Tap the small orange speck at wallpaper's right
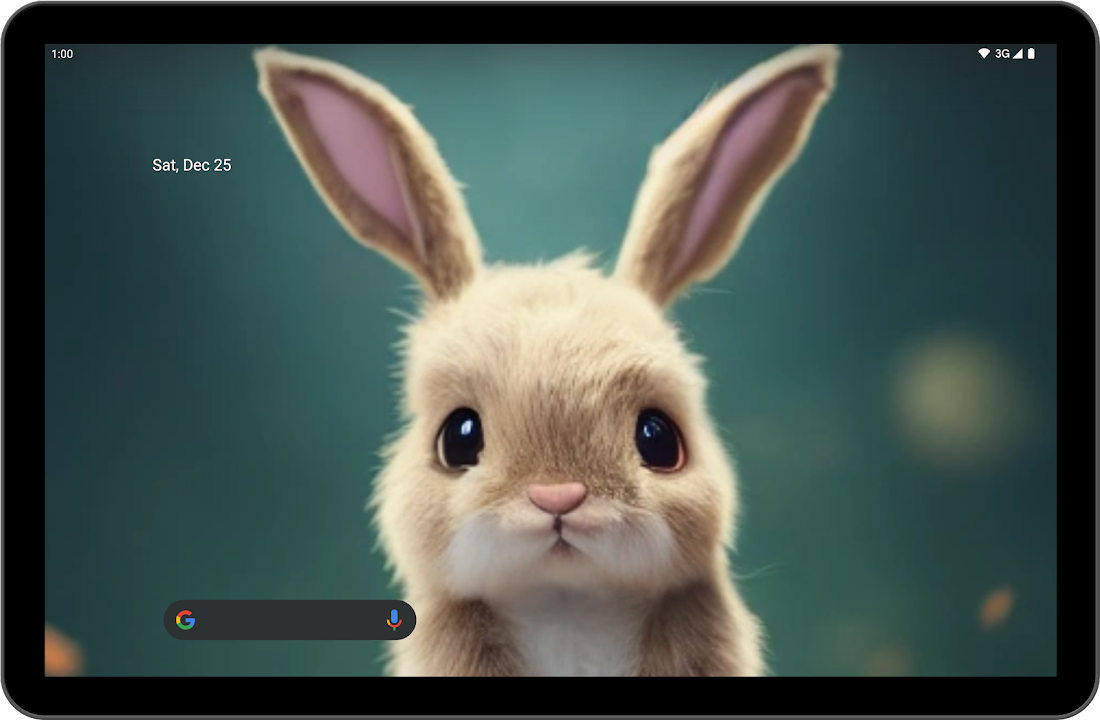The height and width of the screenshot is (720, 1100). click(996, 606)
